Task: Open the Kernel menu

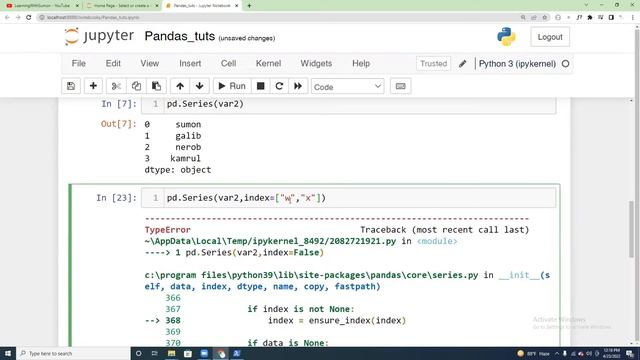Action: point(268,64)
